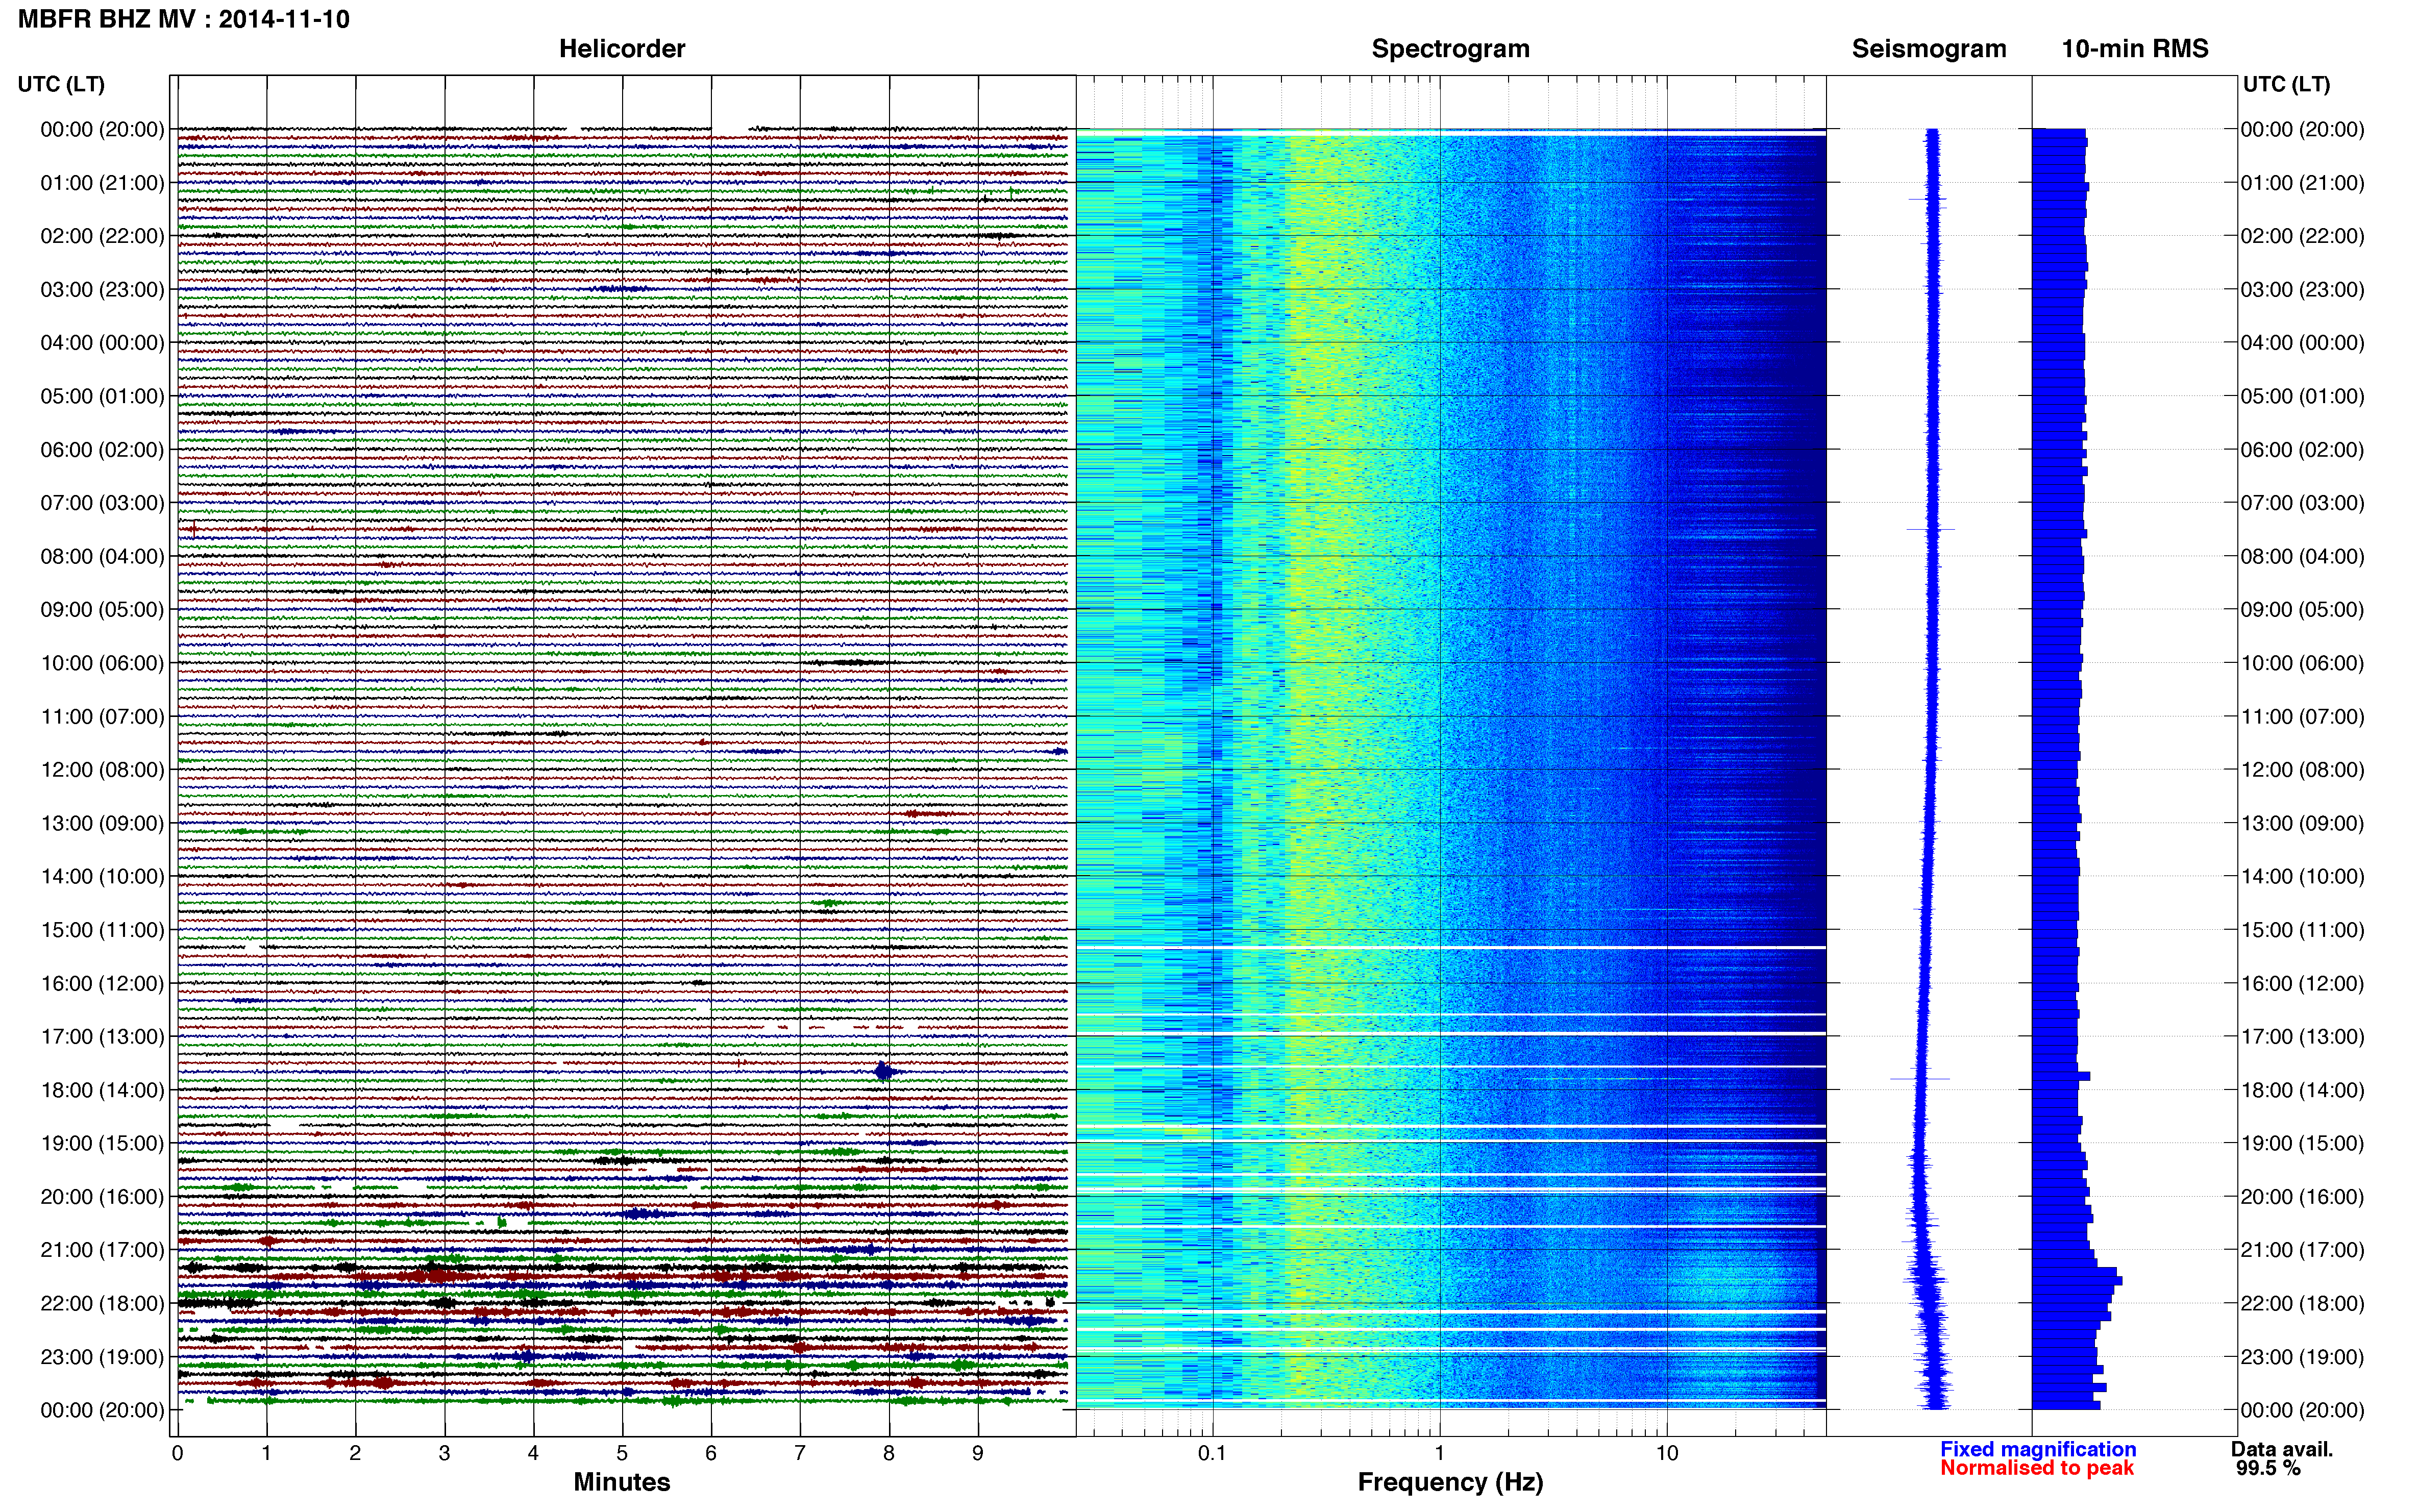Click the "10" frequency tick label
This screenshot has width=2419, height=1512.
pyautogui.click(x=1666, y=1453)
